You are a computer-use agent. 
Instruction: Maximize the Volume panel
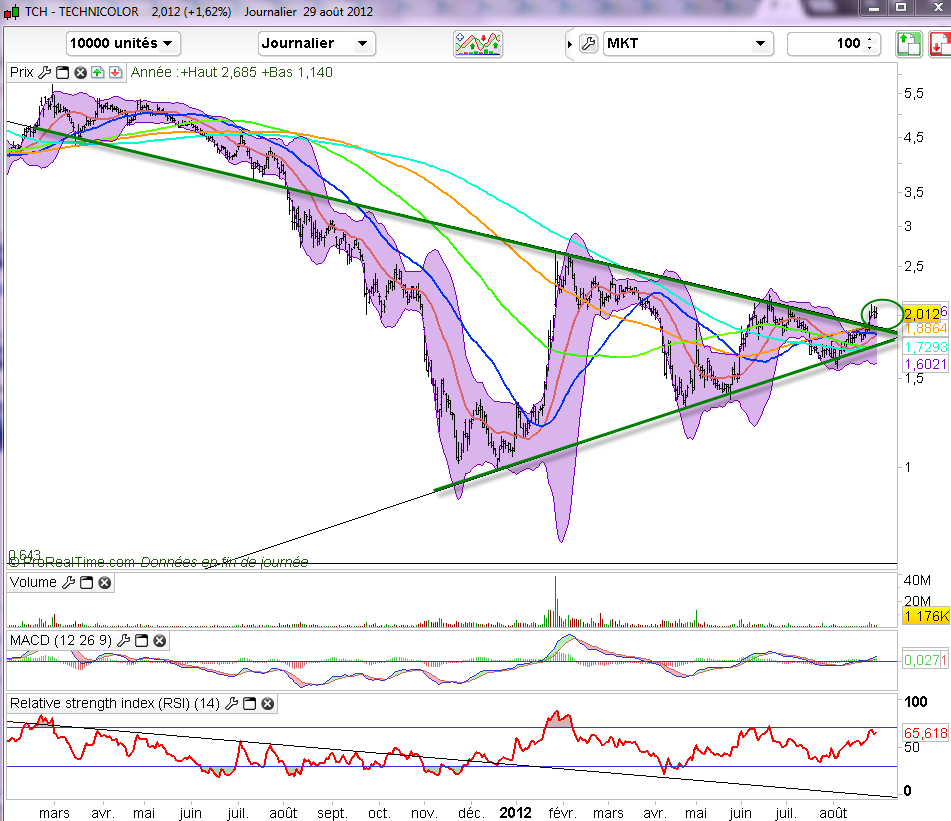pyautogui.click(x=87, y=582)
